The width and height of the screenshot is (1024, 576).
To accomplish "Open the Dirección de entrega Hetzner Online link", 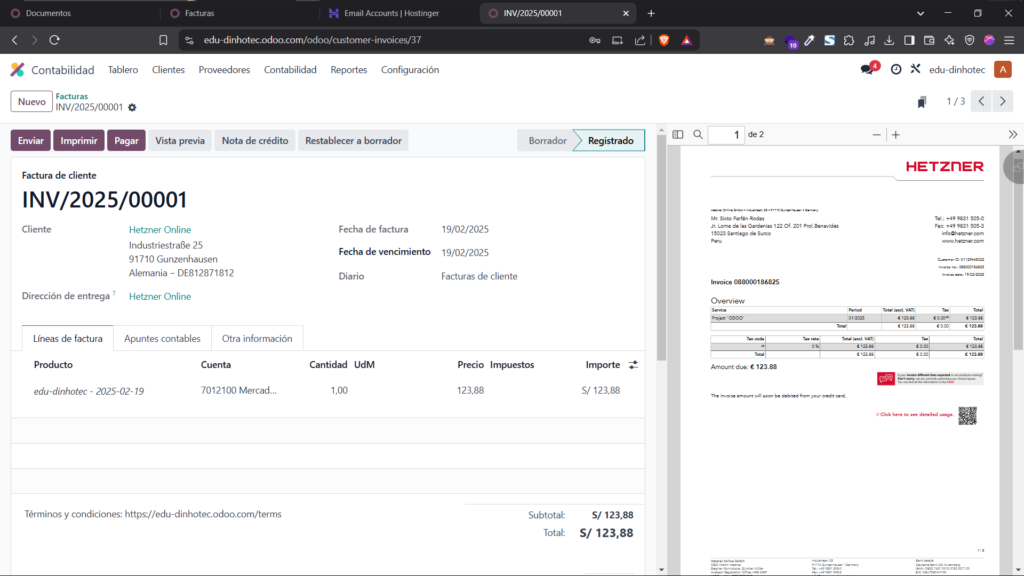I will point(160,296).
